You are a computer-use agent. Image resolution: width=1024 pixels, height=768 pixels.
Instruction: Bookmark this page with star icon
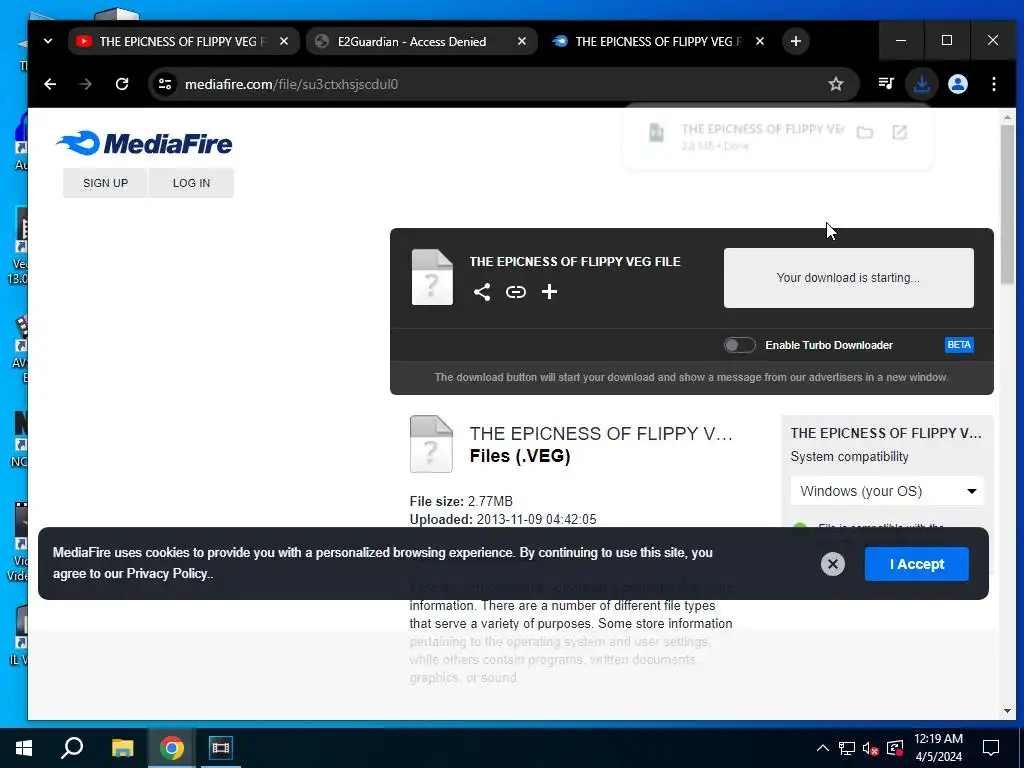coord(836,84)
